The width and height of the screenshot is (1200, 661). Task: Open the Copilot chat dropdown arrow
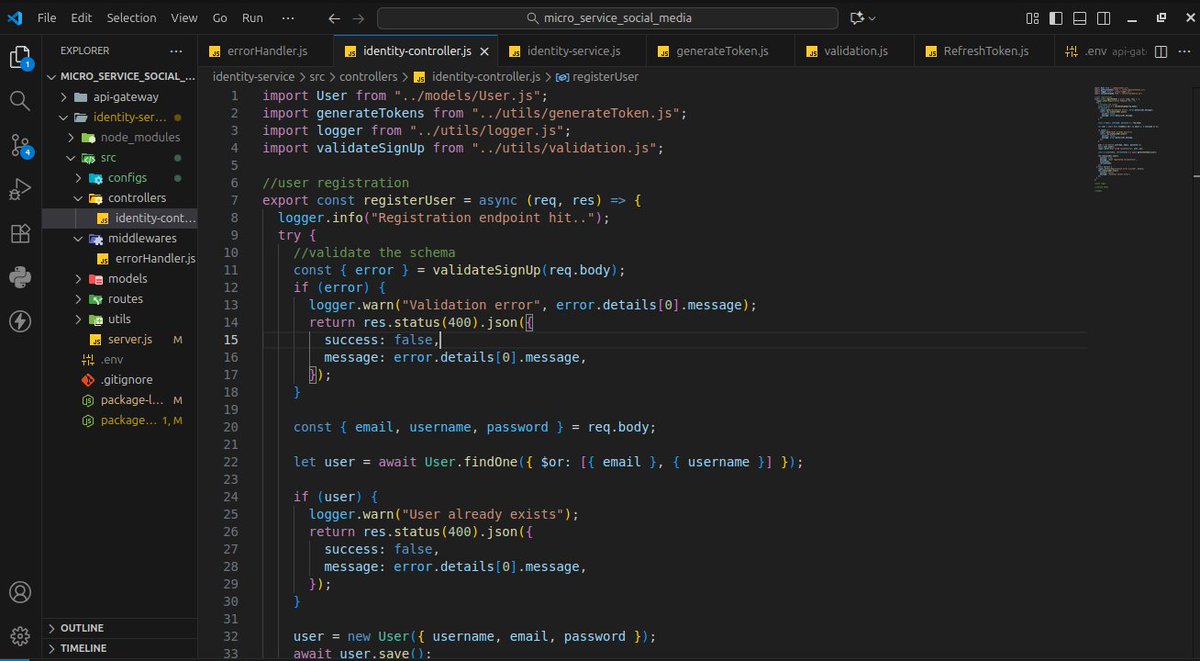[872, 18]
